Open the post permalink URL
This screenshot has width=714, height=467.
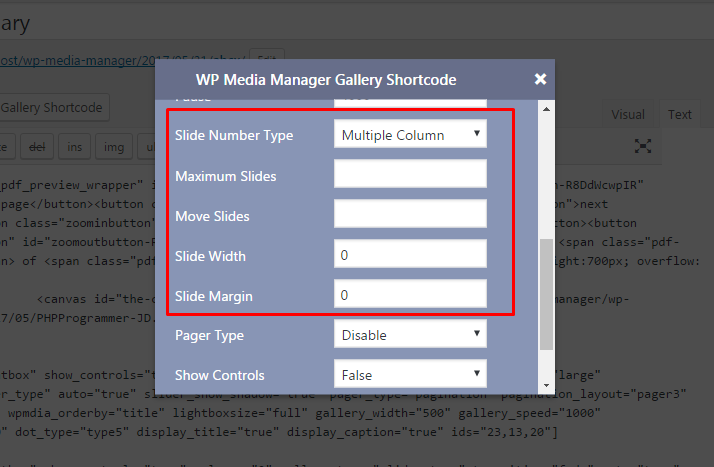[x=123, y=60]
